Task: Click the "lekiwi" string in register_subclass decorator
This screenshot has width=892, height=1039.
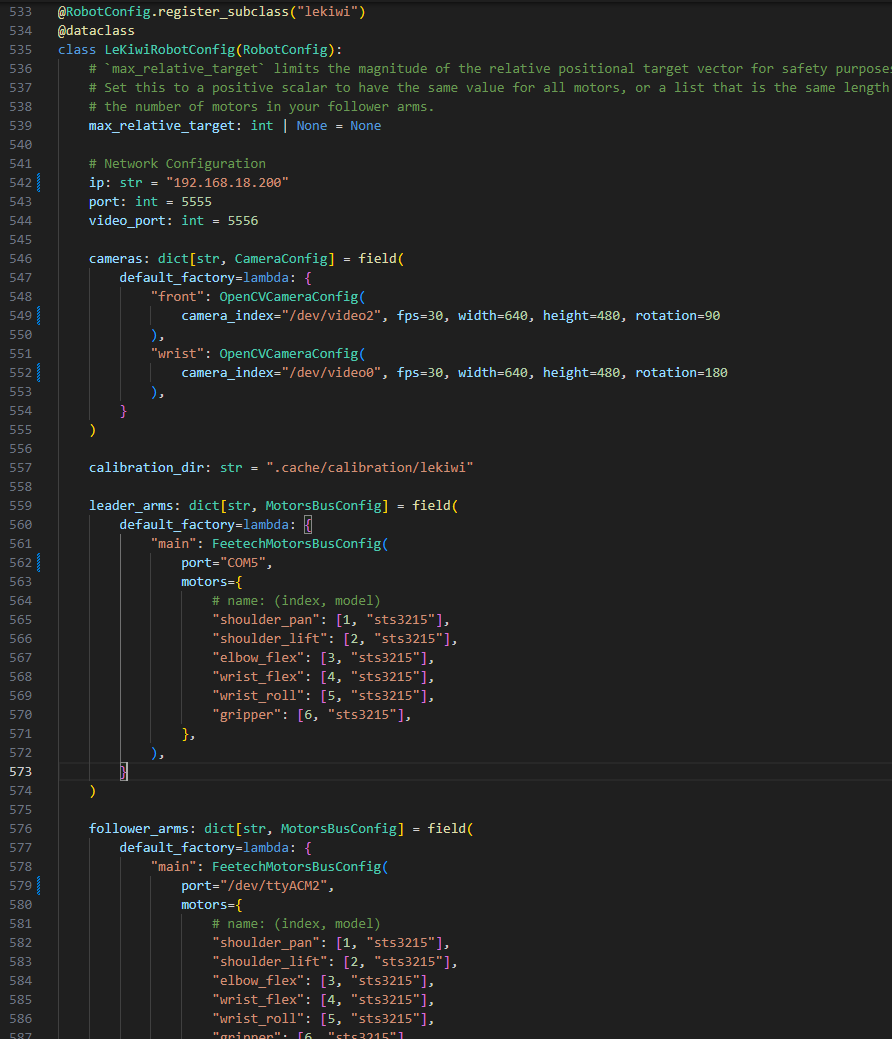Action: coord(327,12)
